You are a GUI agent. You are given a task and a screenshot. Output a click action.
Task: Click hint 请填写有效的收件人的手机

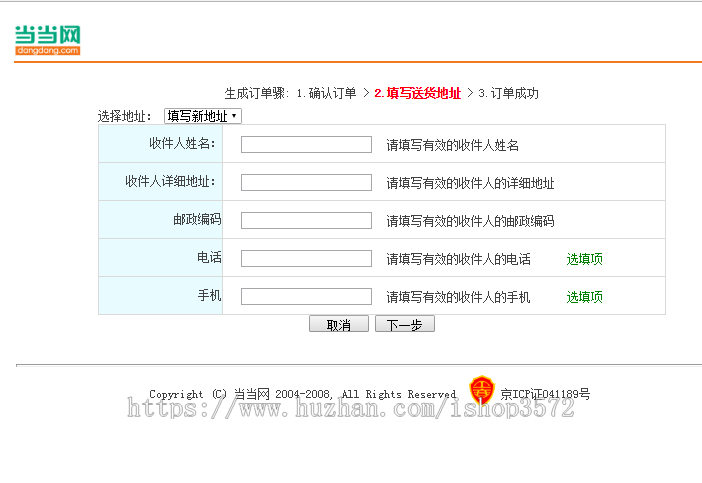pos(458,297)
